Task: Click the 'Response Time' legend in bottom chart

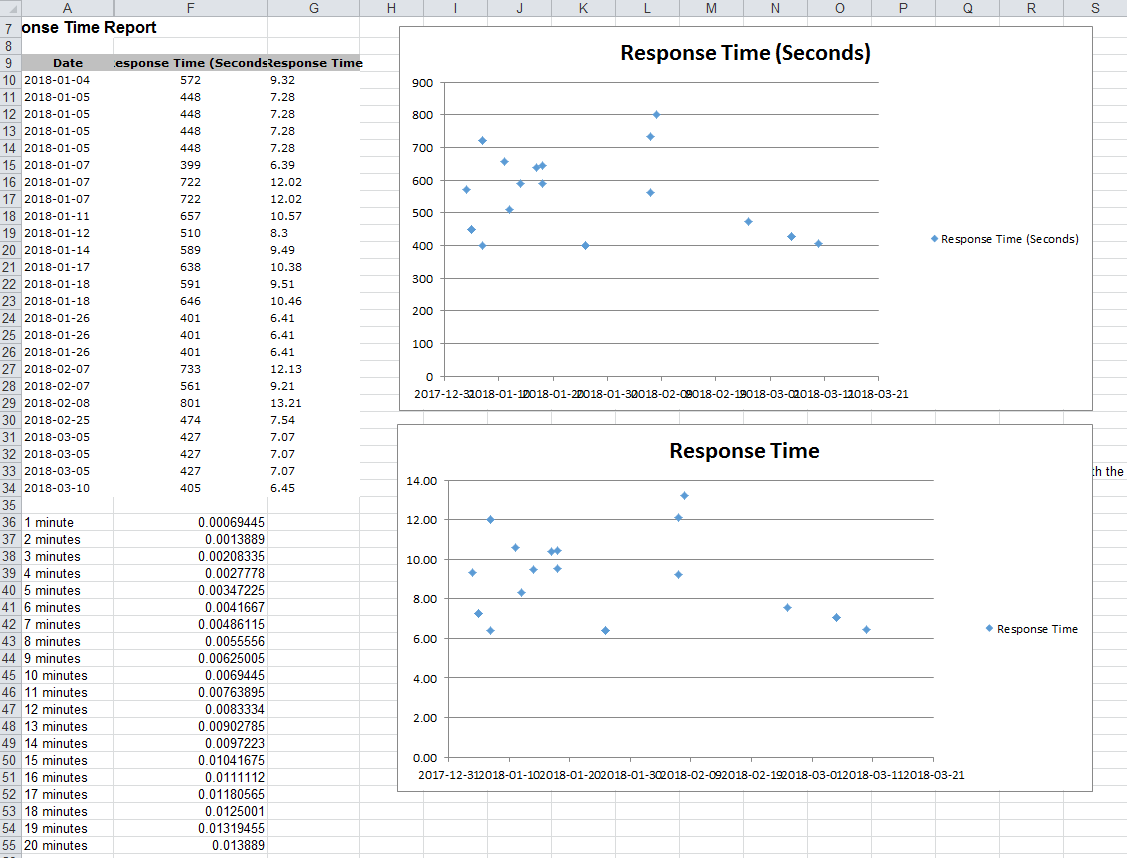Action: point(1031,629)
